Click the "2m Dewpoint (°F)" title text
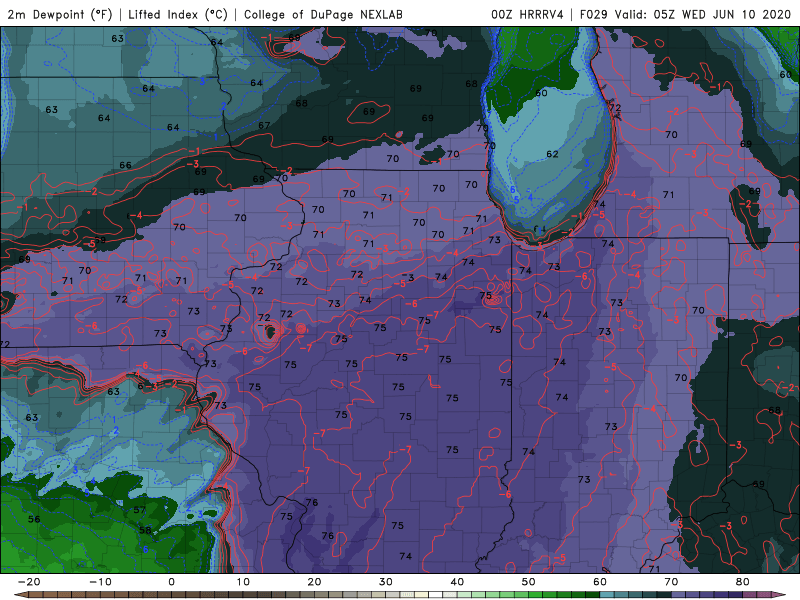 (60, 15)
